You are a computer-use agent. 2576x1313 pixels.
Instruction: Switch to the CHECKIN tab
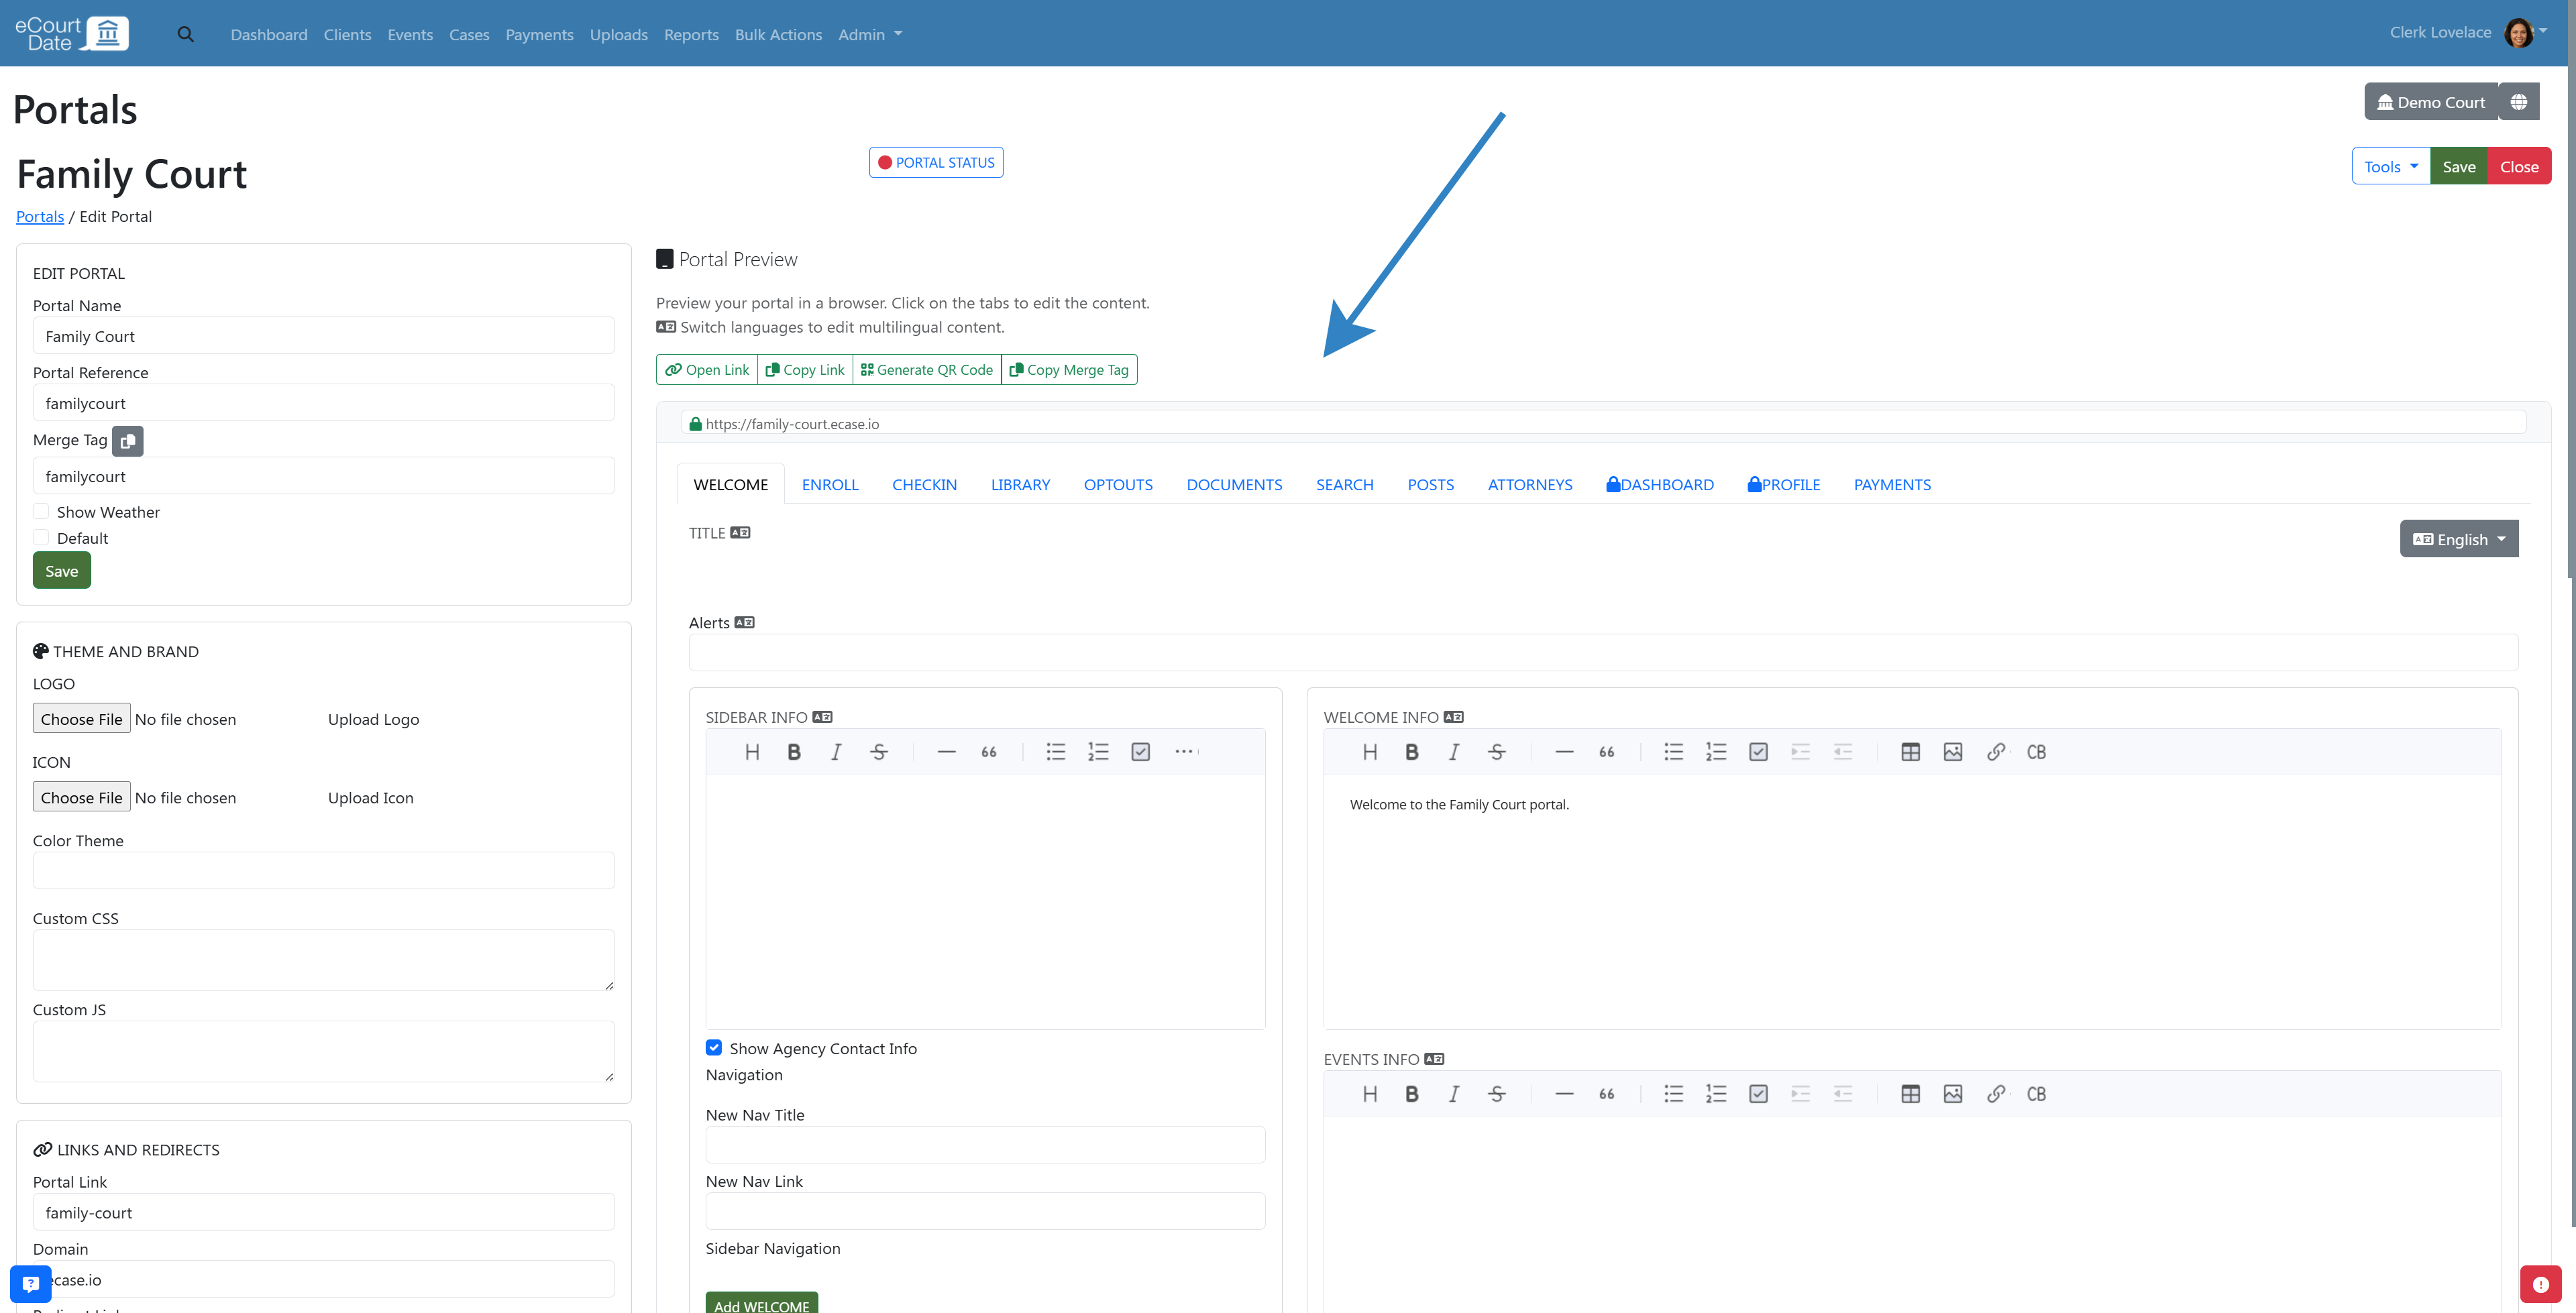pyautogui.click(x=924, y=484)
